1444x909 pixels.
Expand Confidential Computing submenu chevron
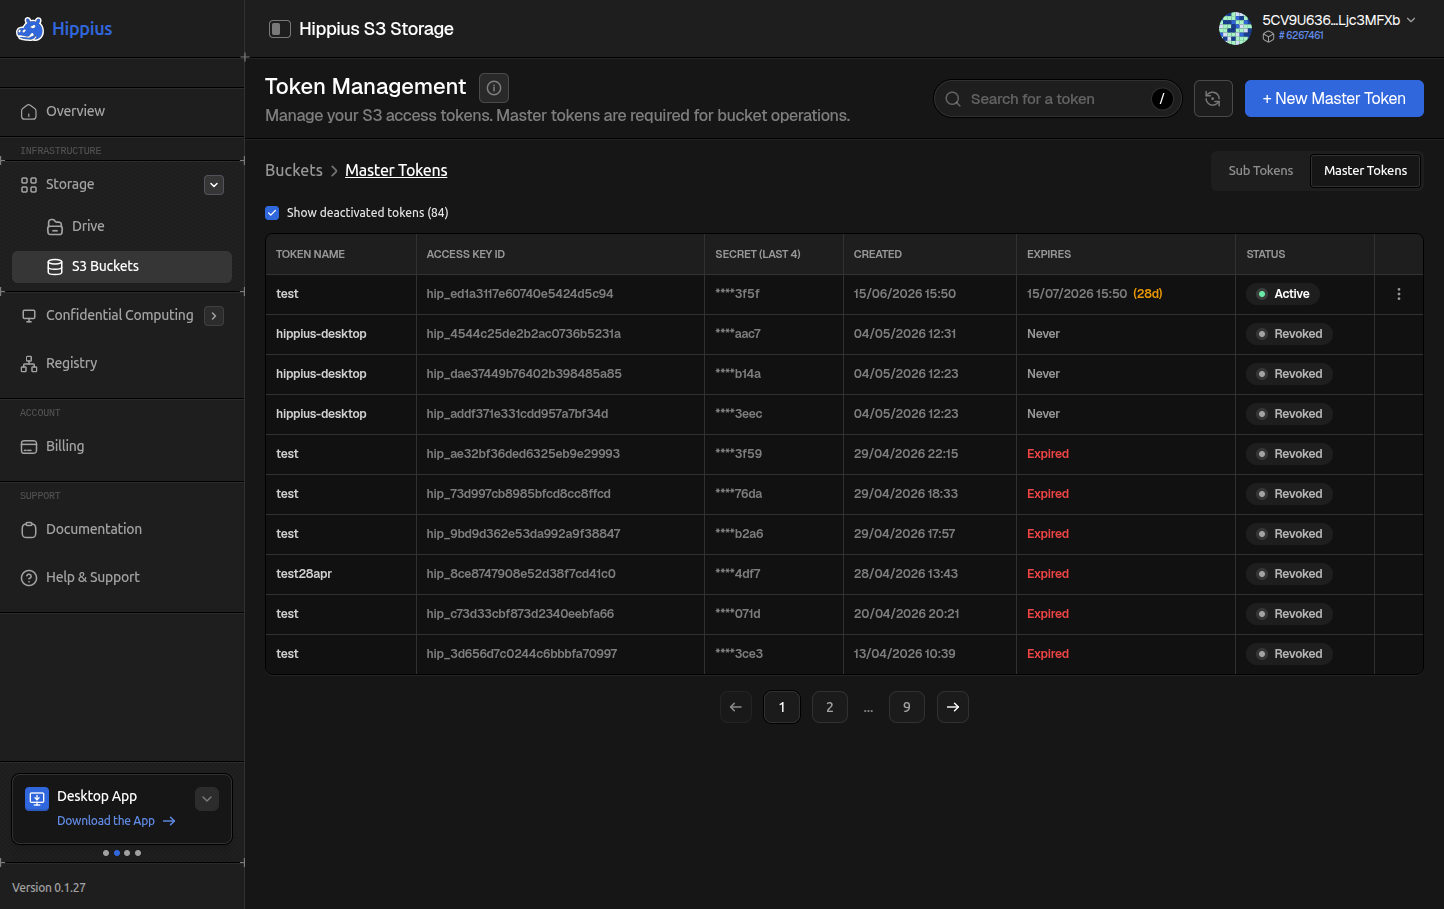(214, 316)
